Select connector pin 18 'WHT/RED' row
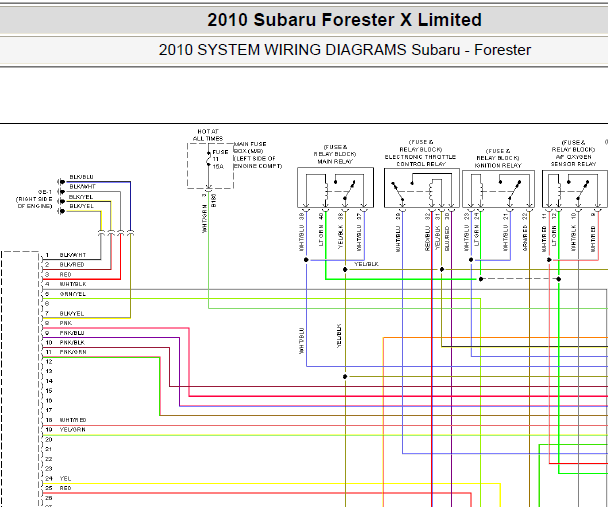Screen dimensions: 608x507 tap(65, 420)
